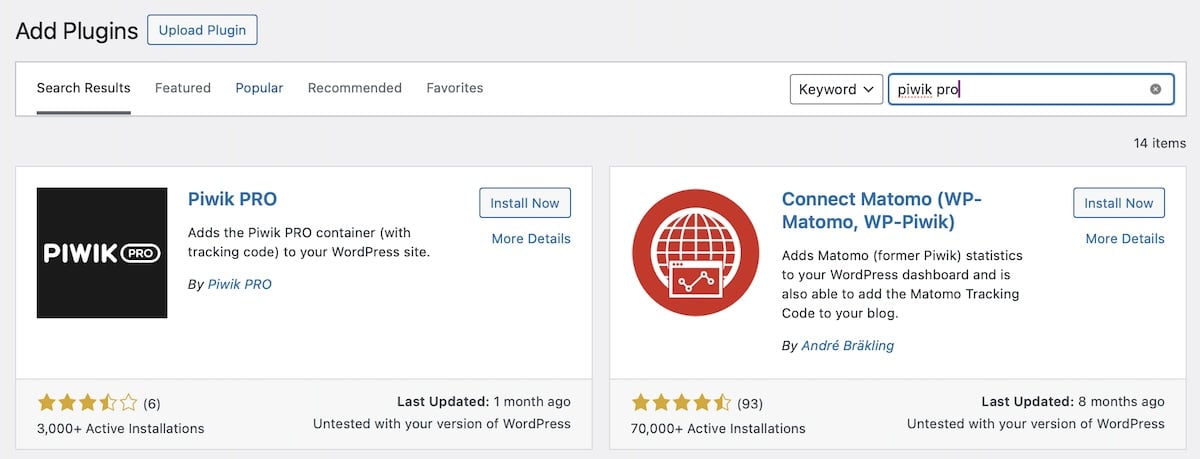Viewport: 1200px width, 459px height.
Task: Switch to the Popular tab
Action: [x=259, y=88]
